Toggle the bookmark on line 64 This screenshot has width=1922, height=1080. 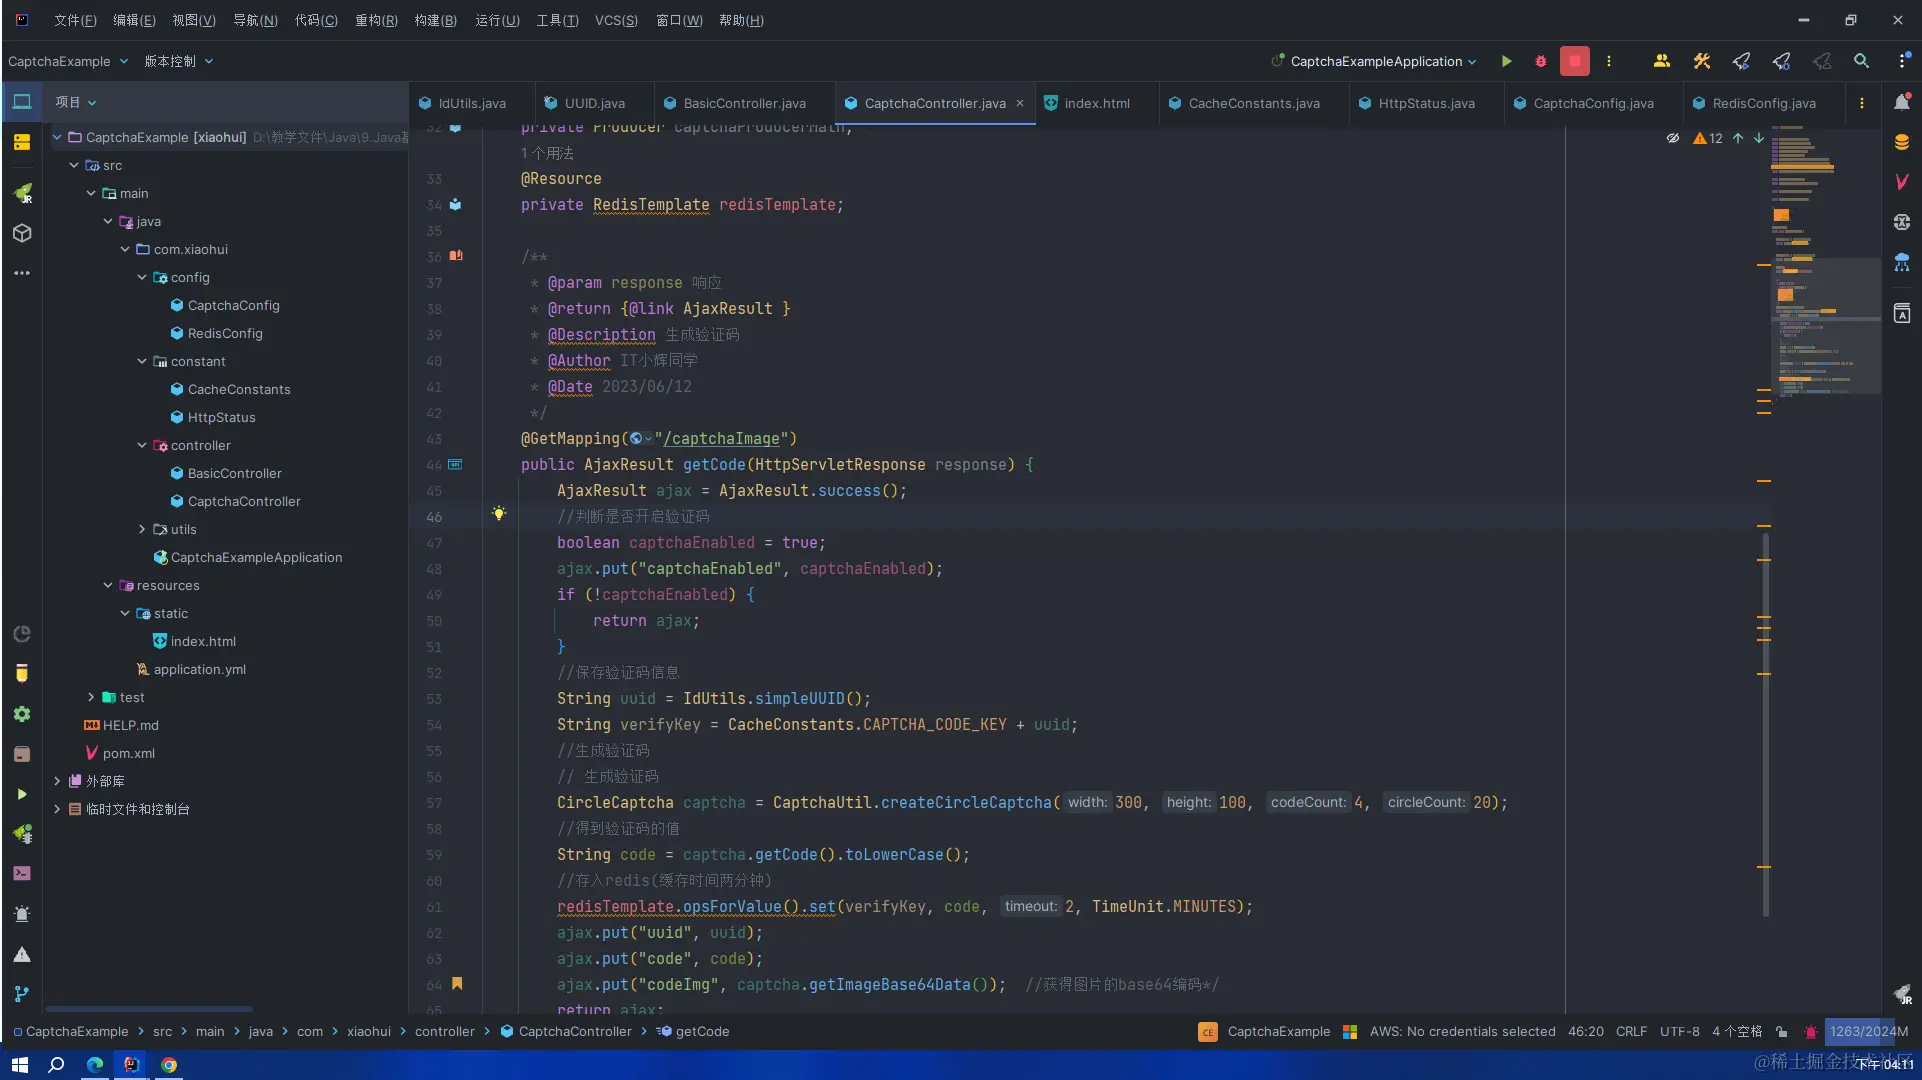click(457, 984)
